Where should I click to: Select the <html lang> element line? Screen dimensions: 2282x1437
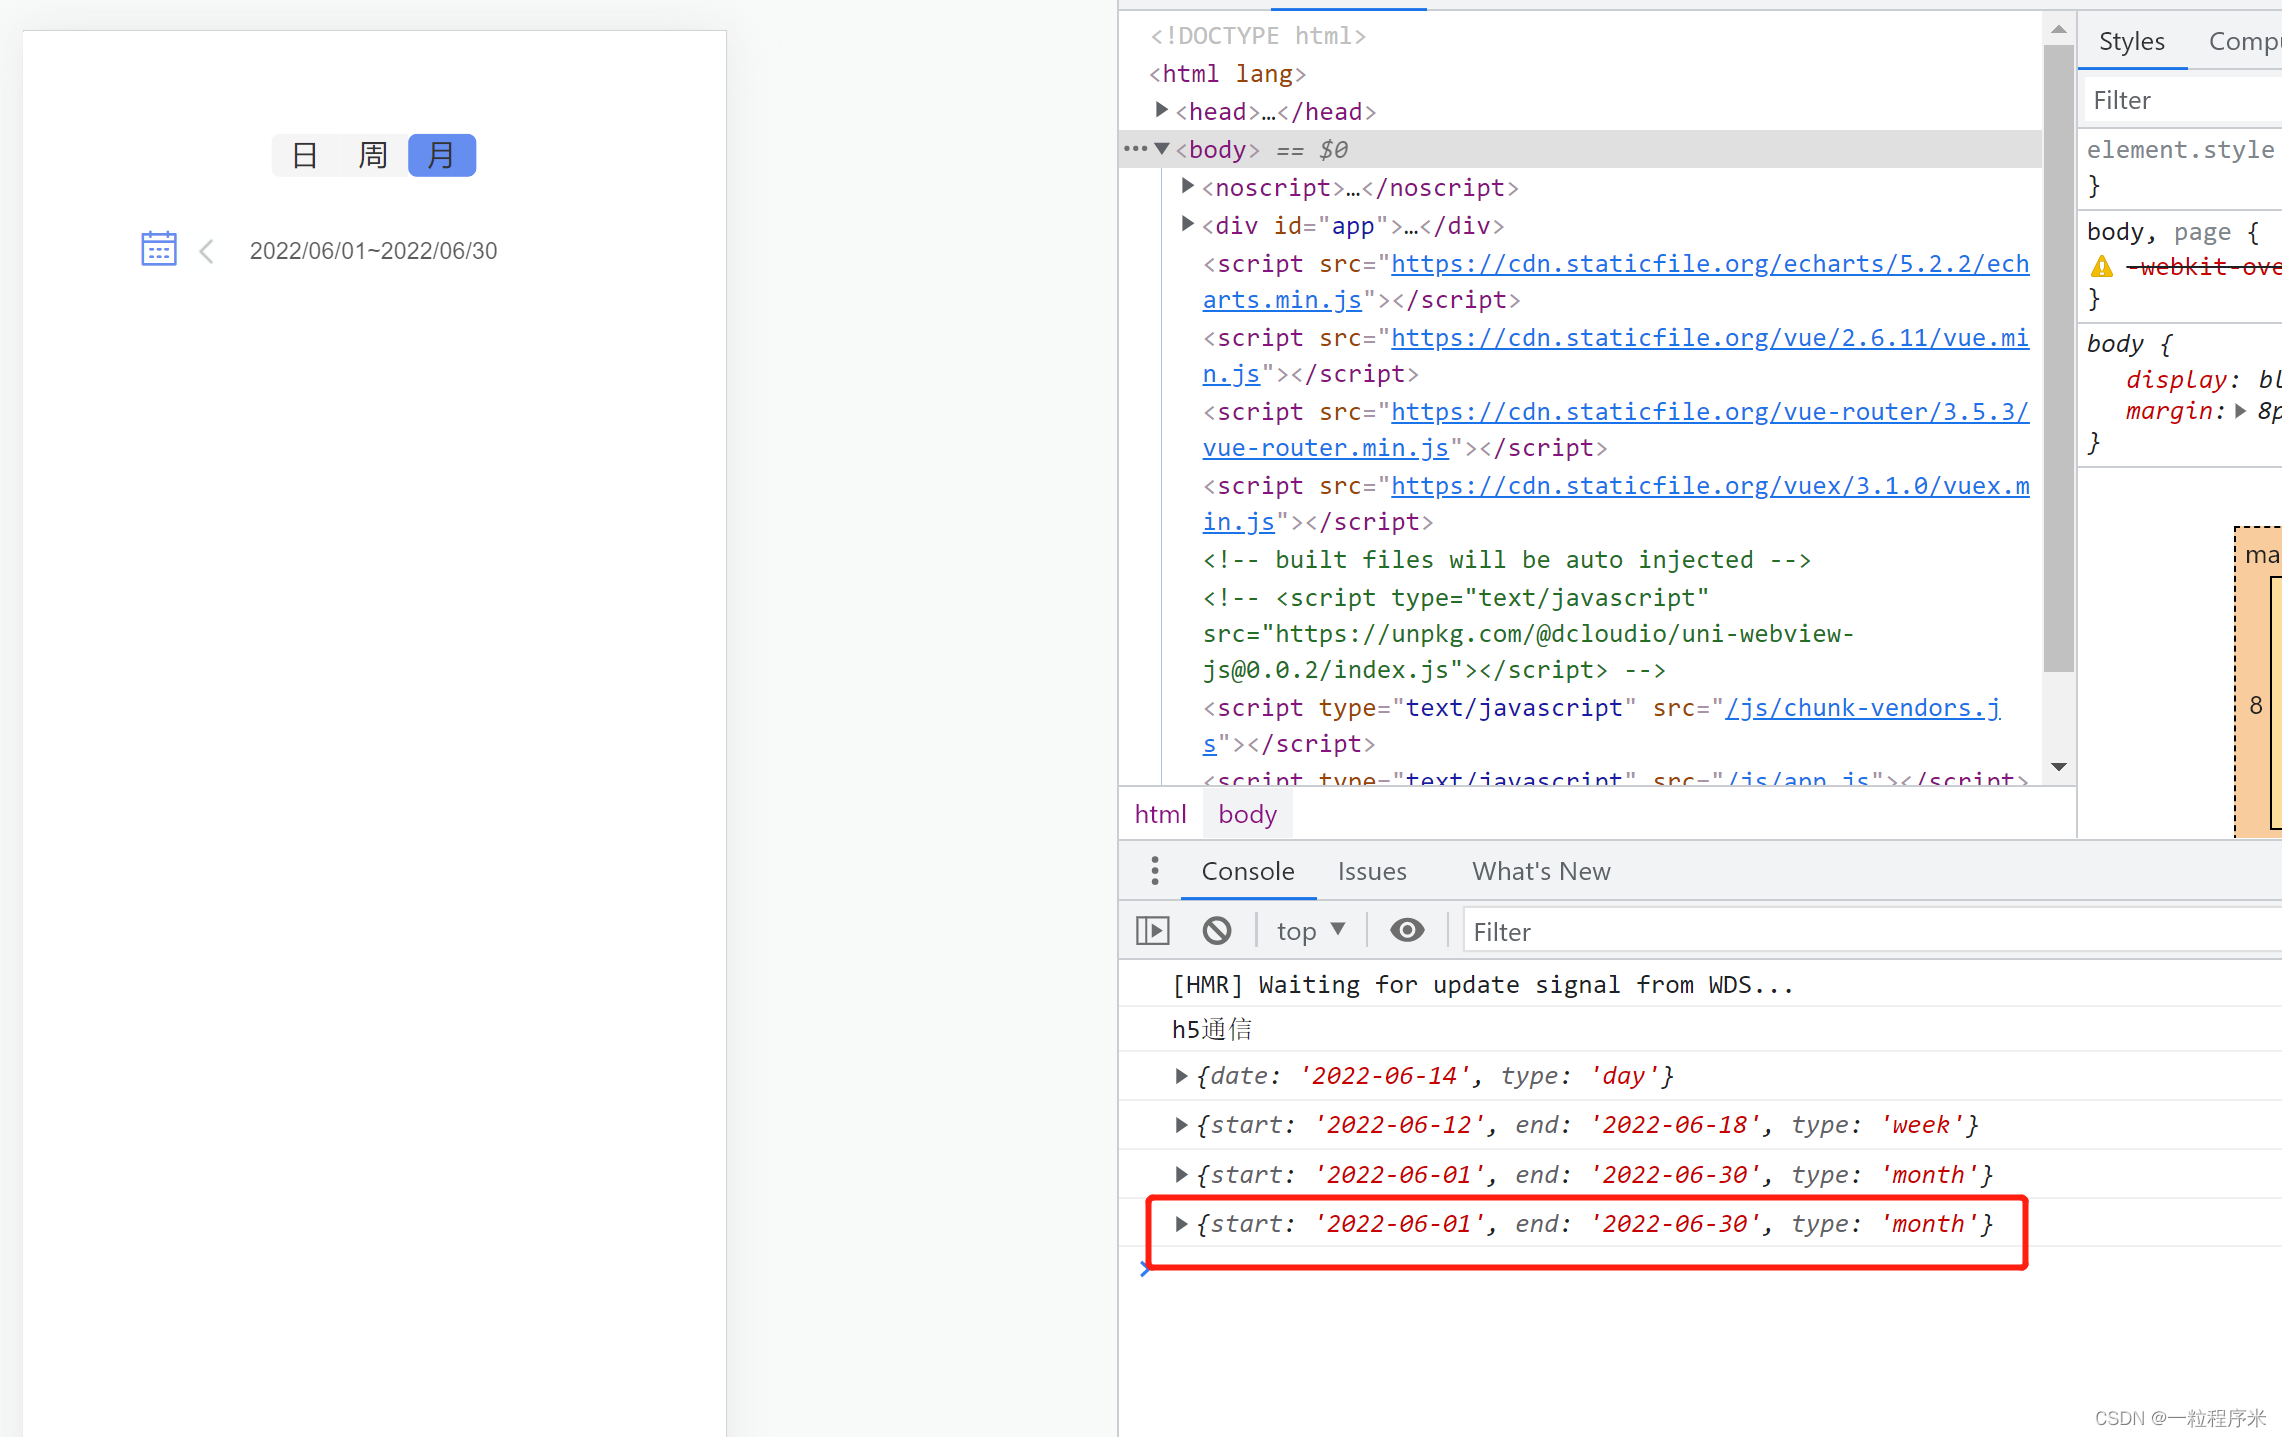(x=1227, y=74)
